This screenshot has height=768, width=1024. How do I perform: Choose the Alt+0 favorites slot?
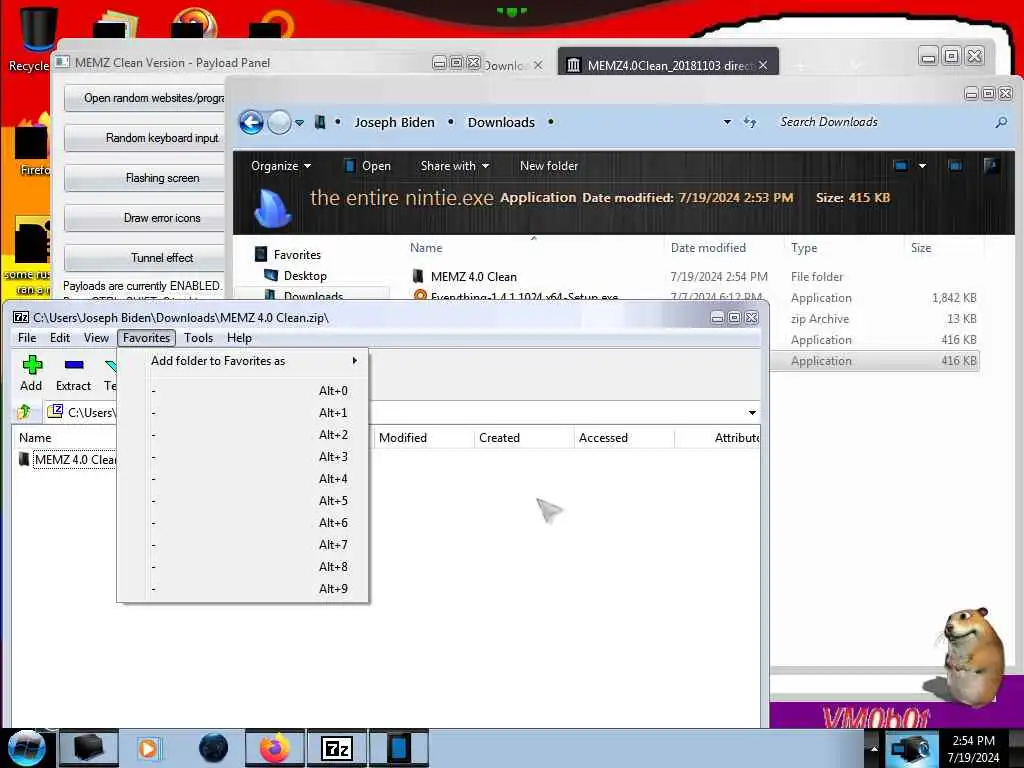point(243,391)
